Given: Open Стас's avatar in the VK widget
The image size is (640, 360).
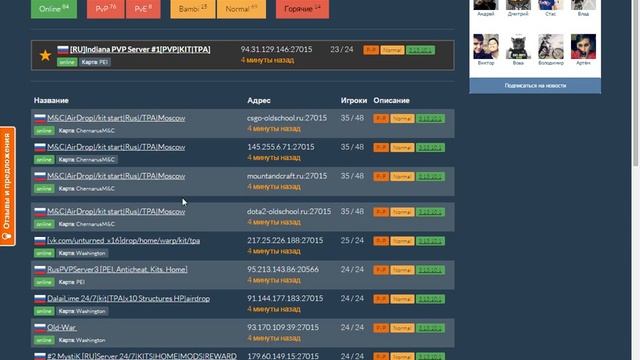Looking at the screenshot, I should (x=551, y=5).
